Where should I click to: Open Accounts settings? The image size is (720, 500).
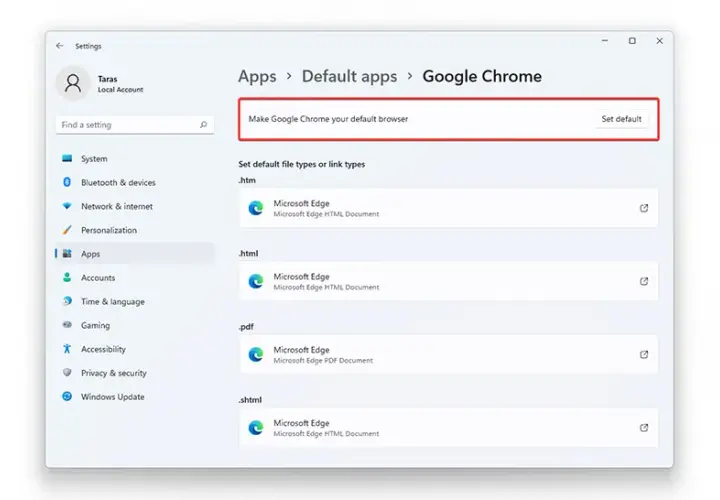pyautogui.click(x=135, y=278)
